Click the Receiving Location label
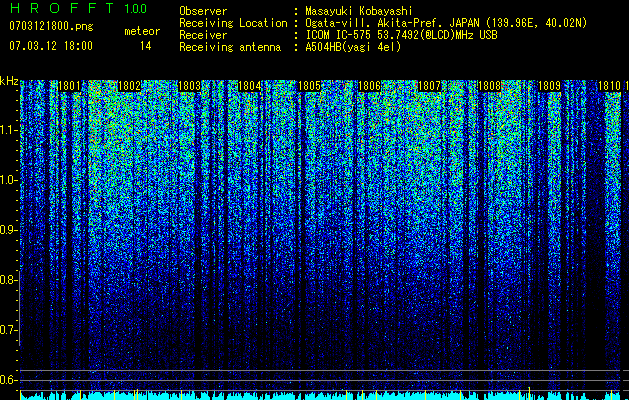Image resolution: width=629 pixels, height=400 pixels. click(233, 23)
